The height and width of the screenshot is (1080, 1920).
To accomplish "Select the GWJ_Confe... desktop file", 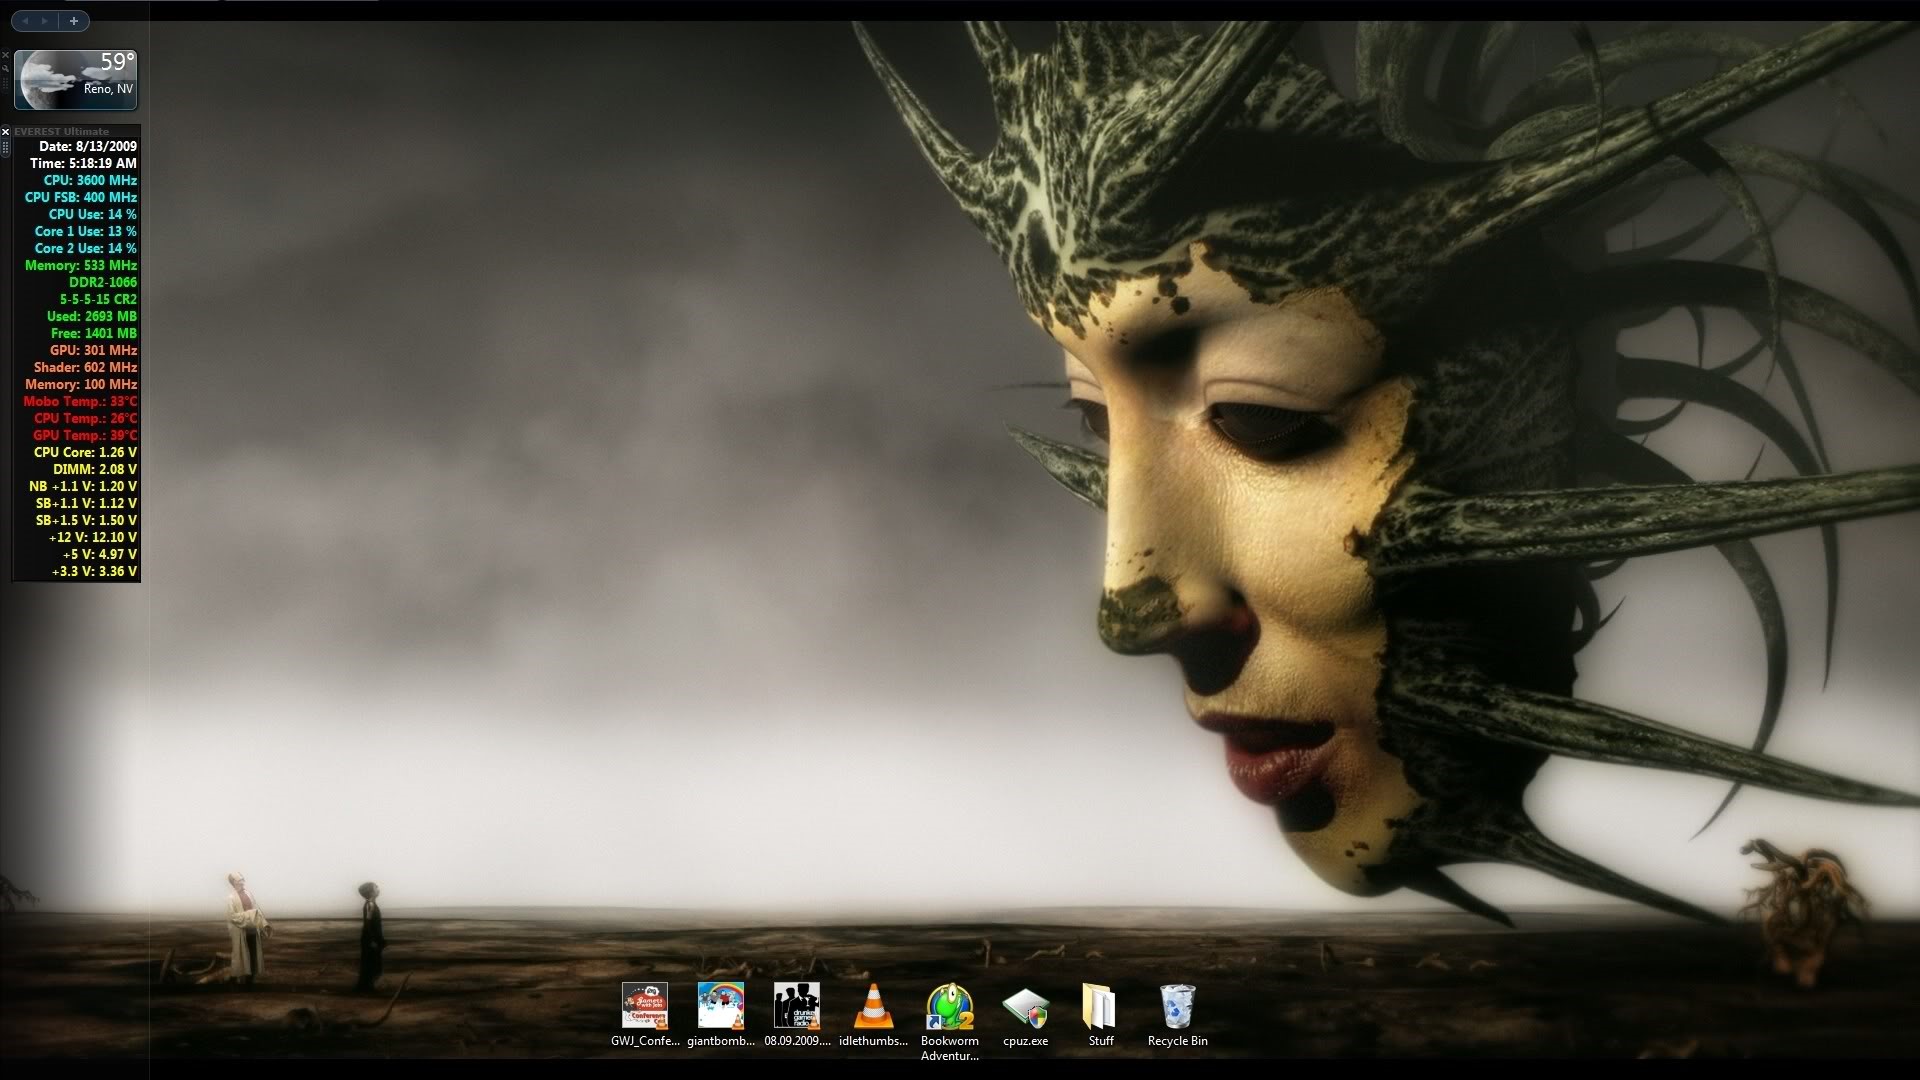I will pyautogui.click(x=645, y=1014).
